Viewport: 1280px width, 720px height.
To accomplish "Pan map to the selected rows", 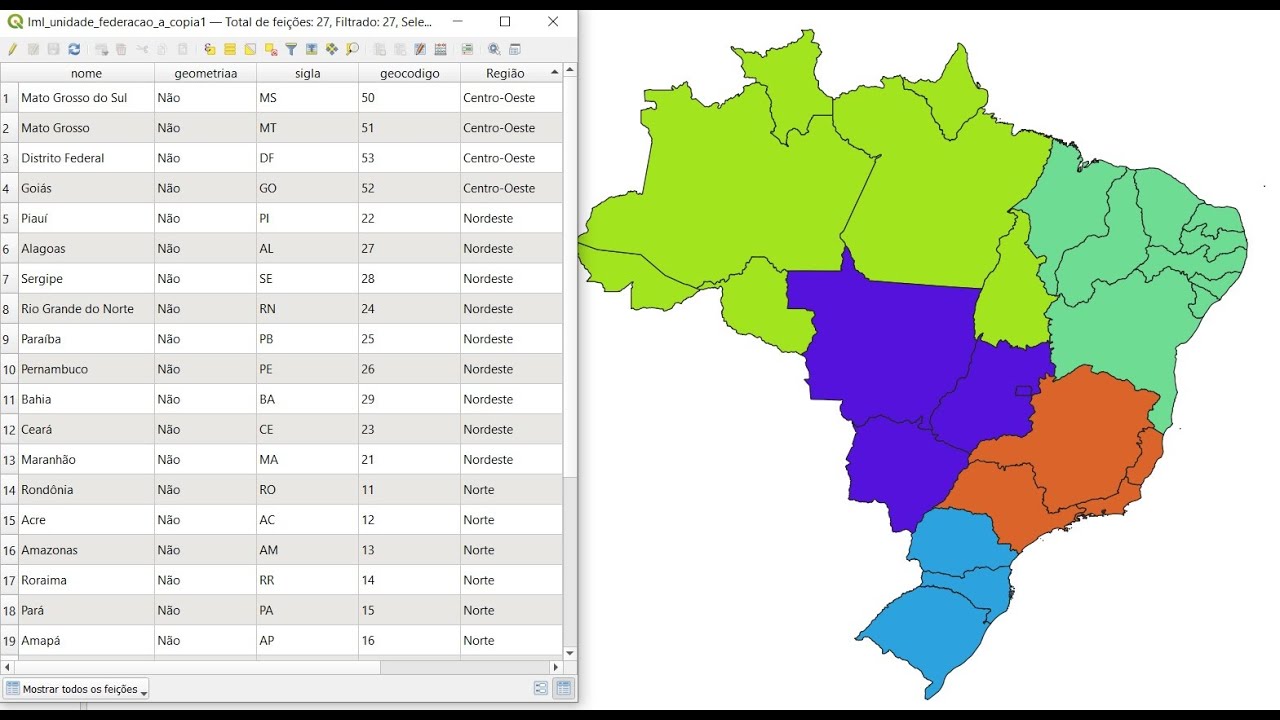I will 332,49.
